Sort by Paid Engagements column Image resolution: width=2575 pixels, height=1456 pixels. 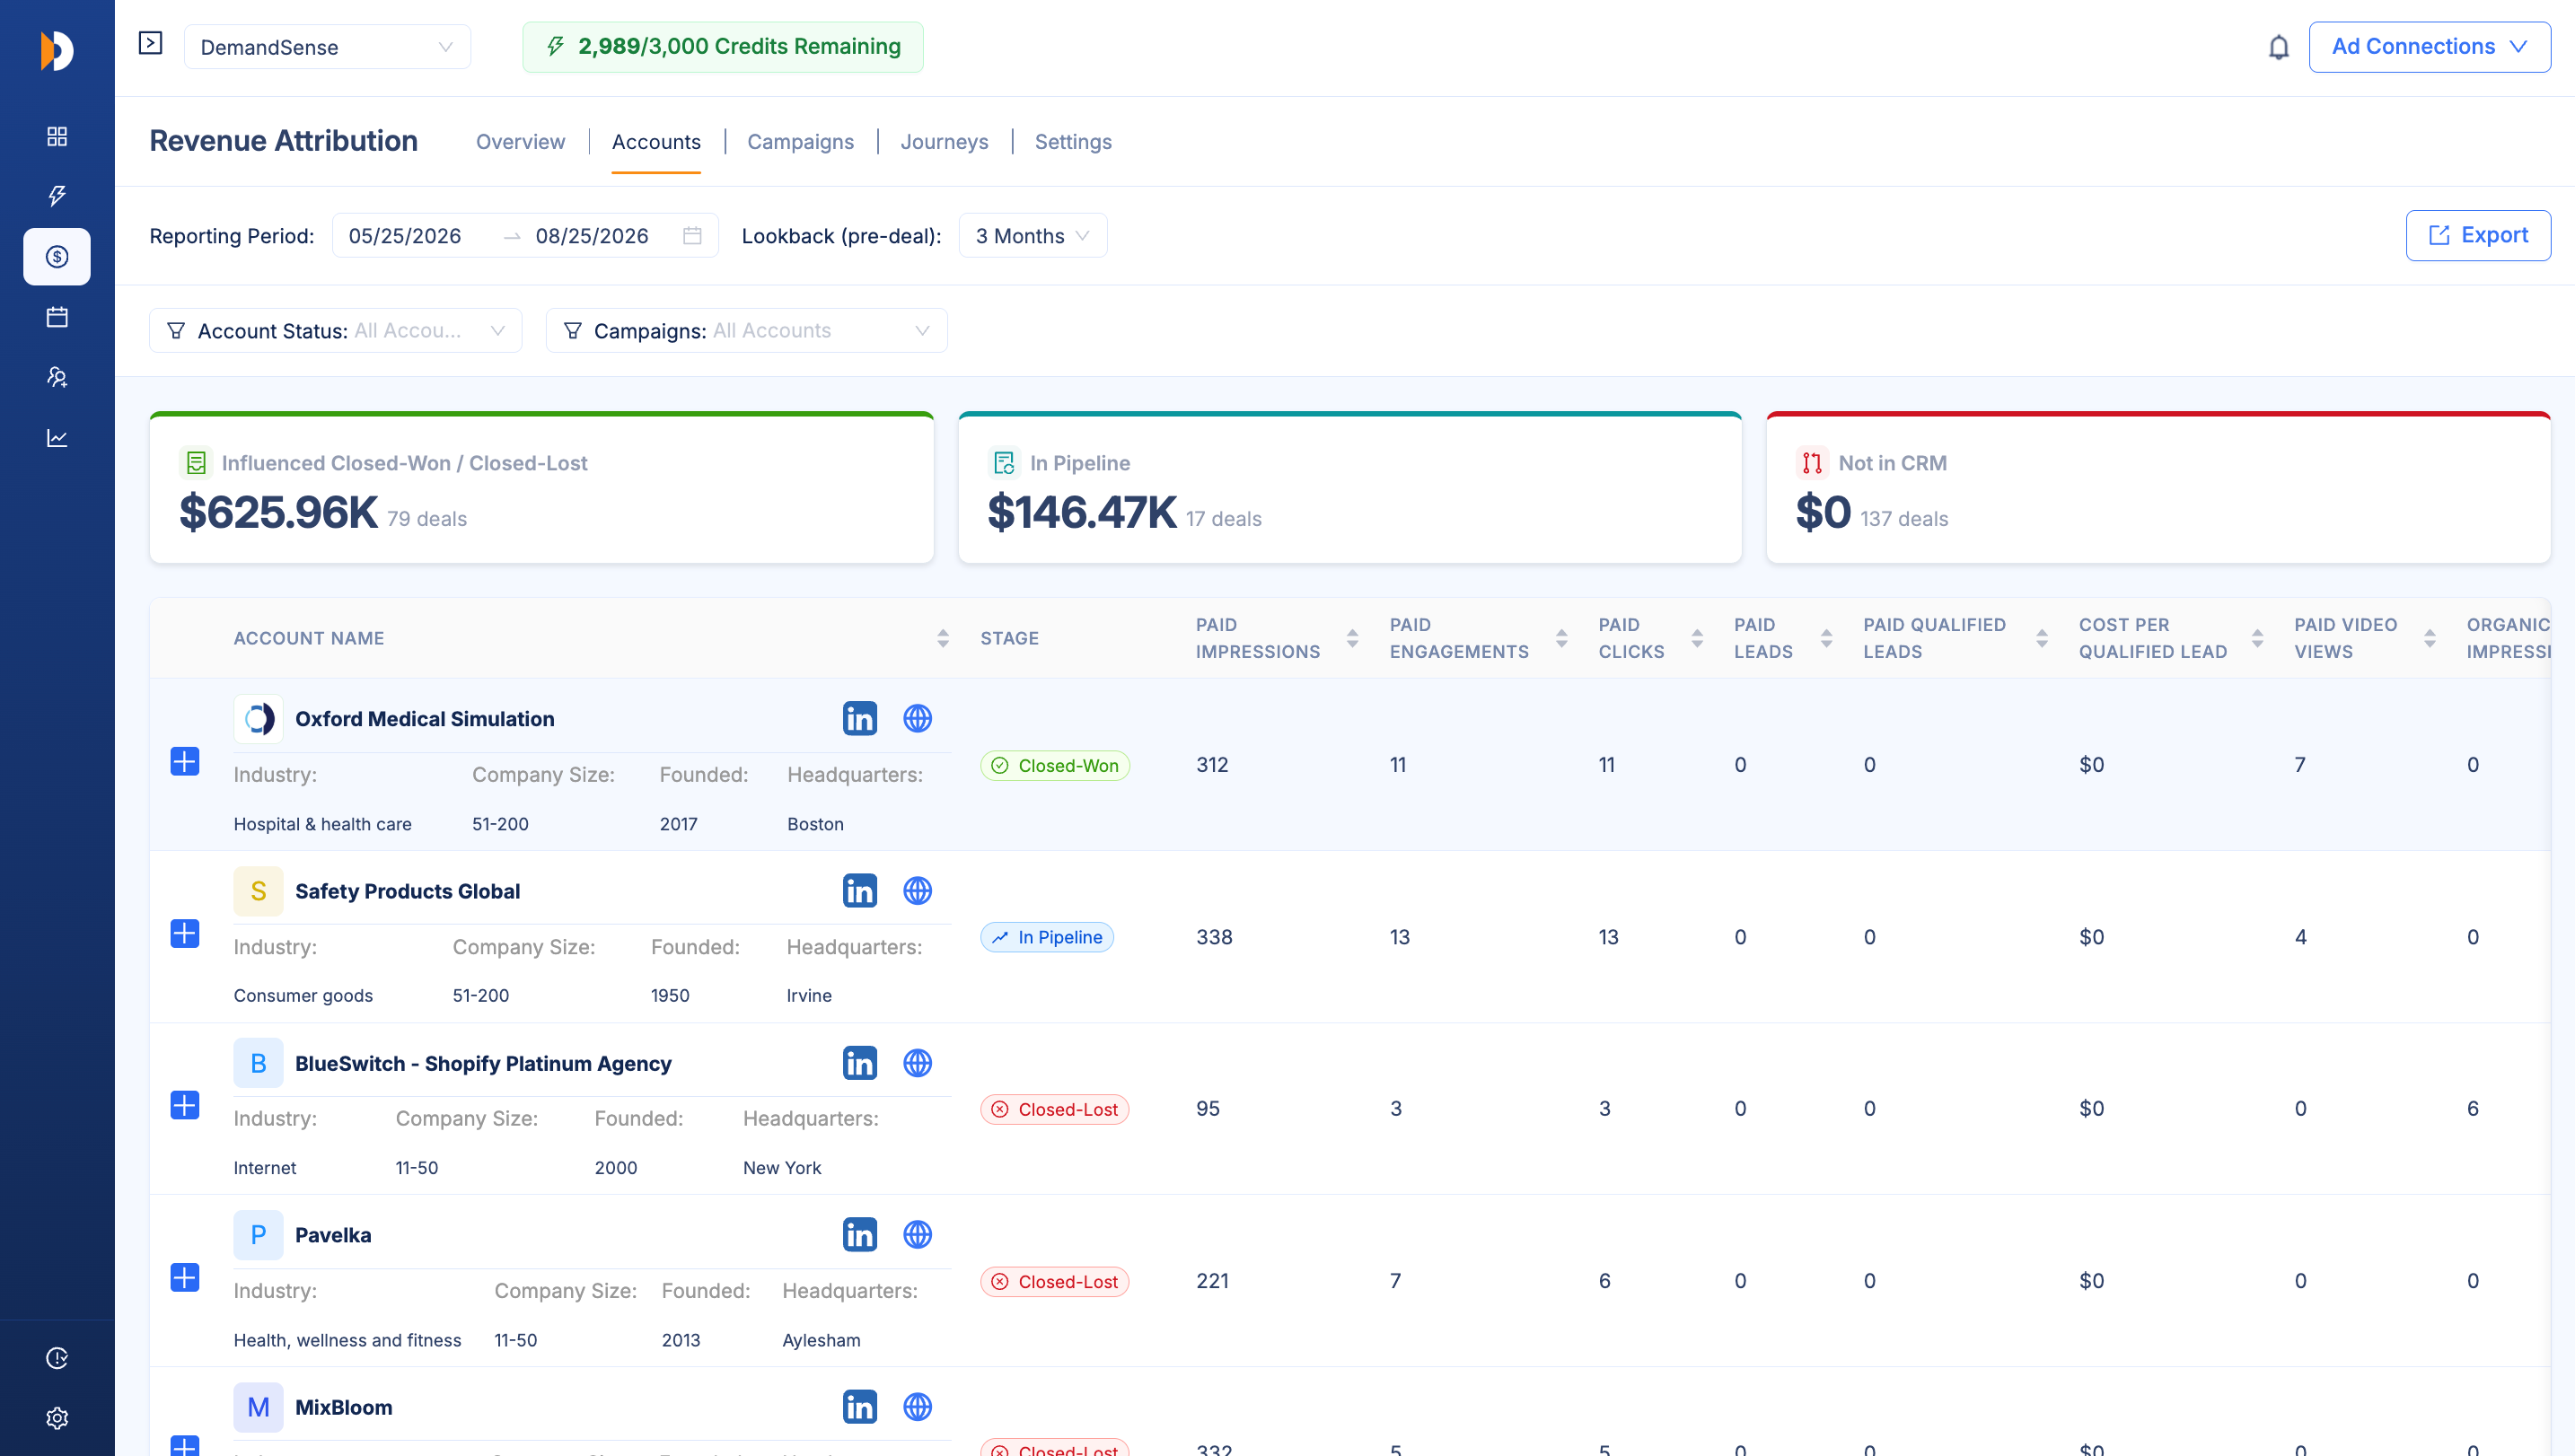coord(1561,638)
